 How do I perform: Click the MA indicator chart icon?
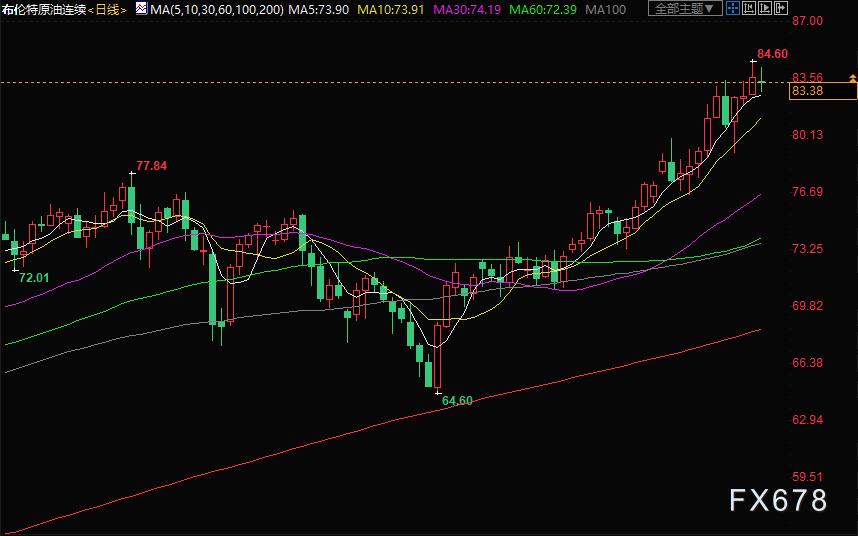141,8
